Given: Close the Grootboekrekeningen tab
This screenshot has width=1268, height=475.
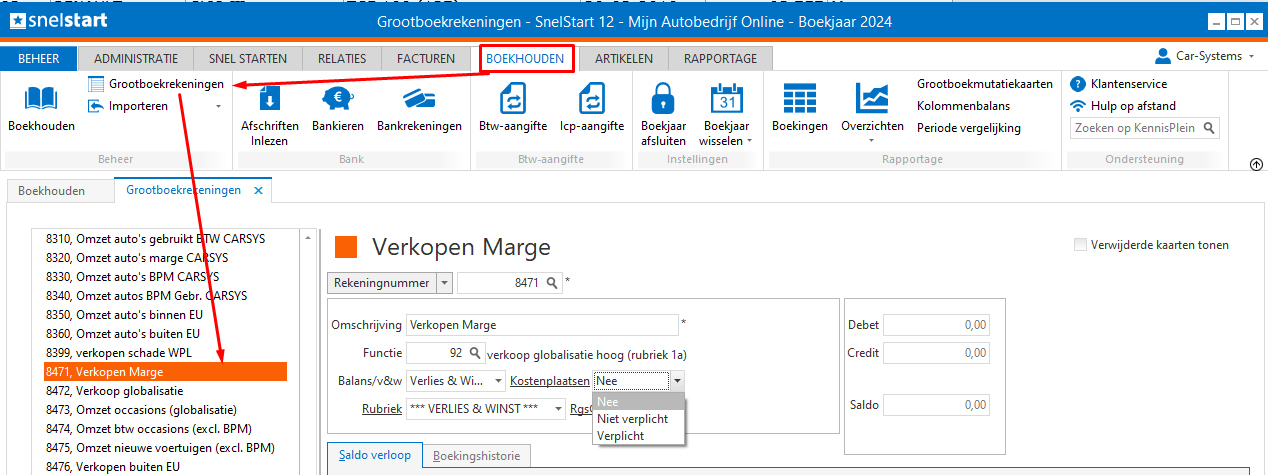Looking at the screenshot, I should [x=258, y=190].
